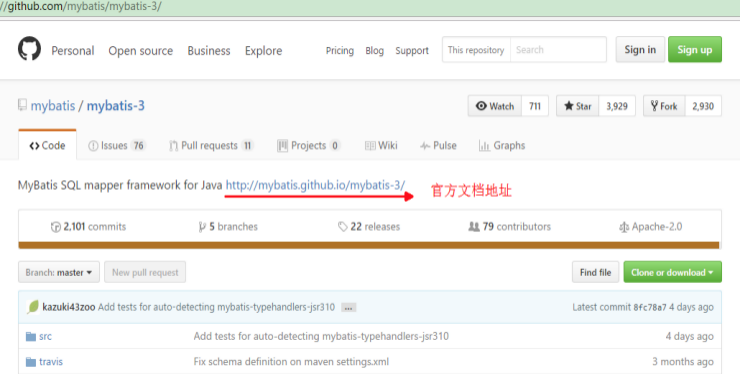Open the travis folder
The image size is (742, 376).
click(x=51, y=362)
